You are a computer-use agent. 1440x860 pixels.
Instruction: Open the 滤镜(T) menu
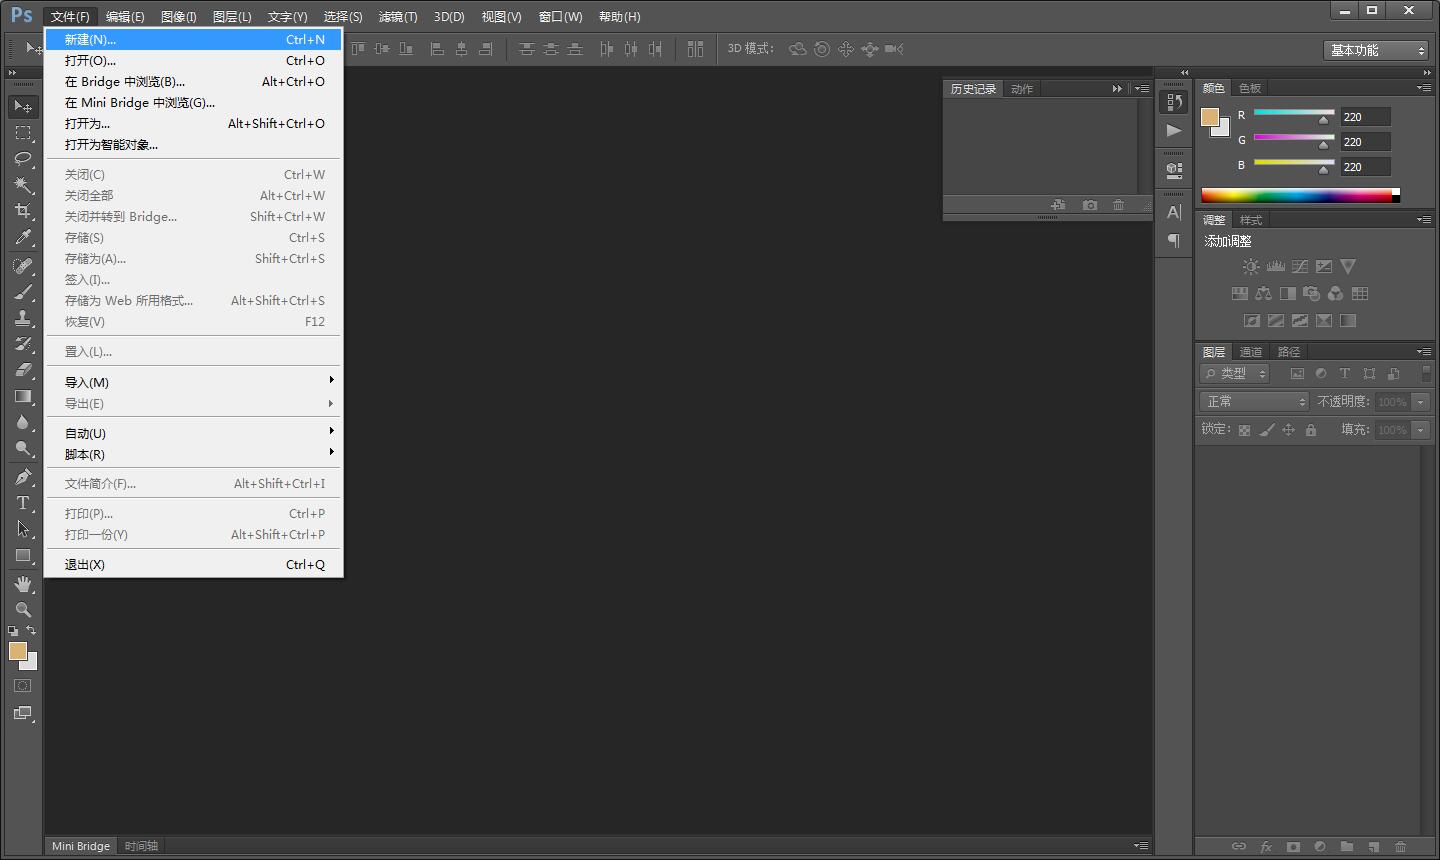398,17
